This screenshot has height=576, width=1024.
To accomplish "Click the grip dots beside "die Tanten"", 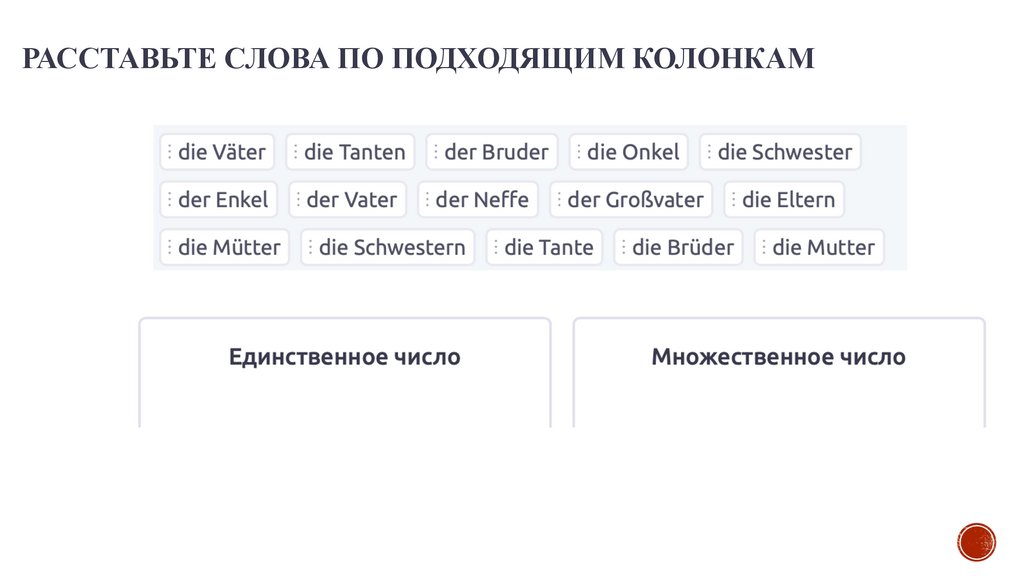I will pos(296,152).
